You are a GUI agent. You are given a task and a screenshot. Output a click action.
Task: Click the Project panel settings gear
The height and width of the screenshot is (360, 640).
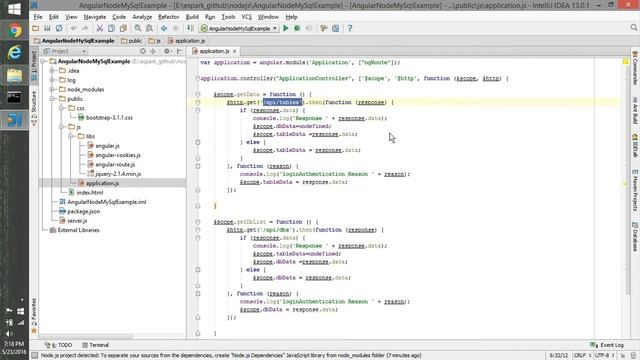coord(167,51)
